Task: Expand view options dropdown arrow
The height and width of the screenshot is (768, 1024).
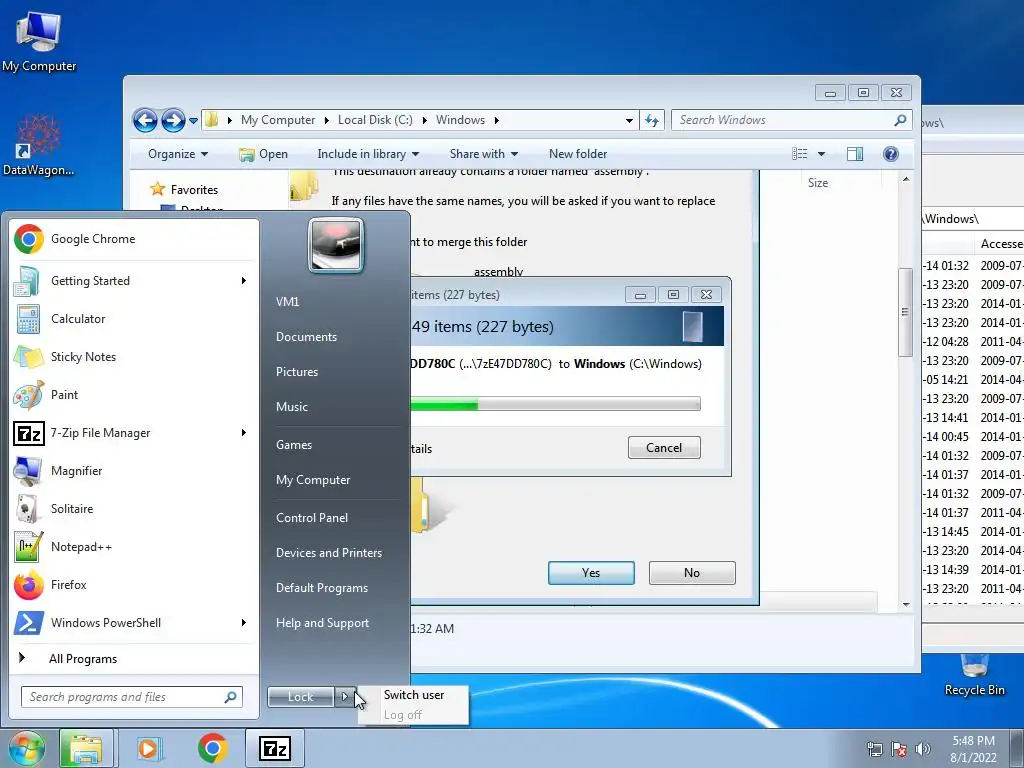Action: pos(822,154)
